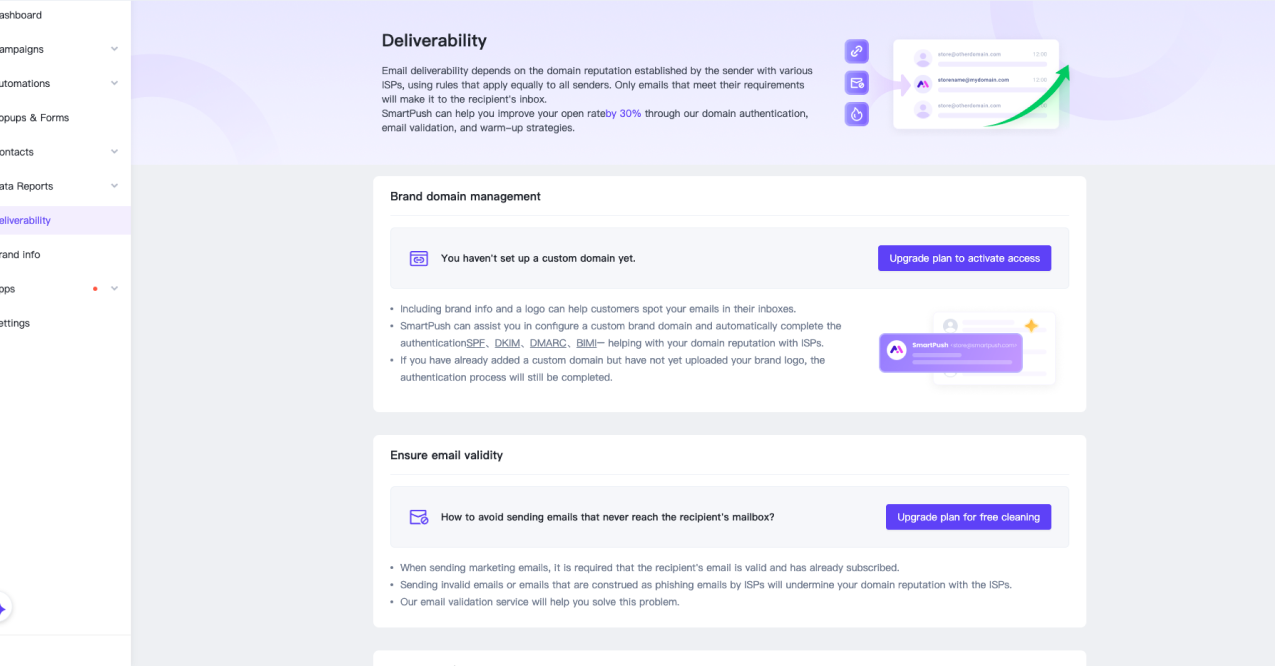Click the sparkle icon above the SmartPush preview card

[x=1032, y=323]
